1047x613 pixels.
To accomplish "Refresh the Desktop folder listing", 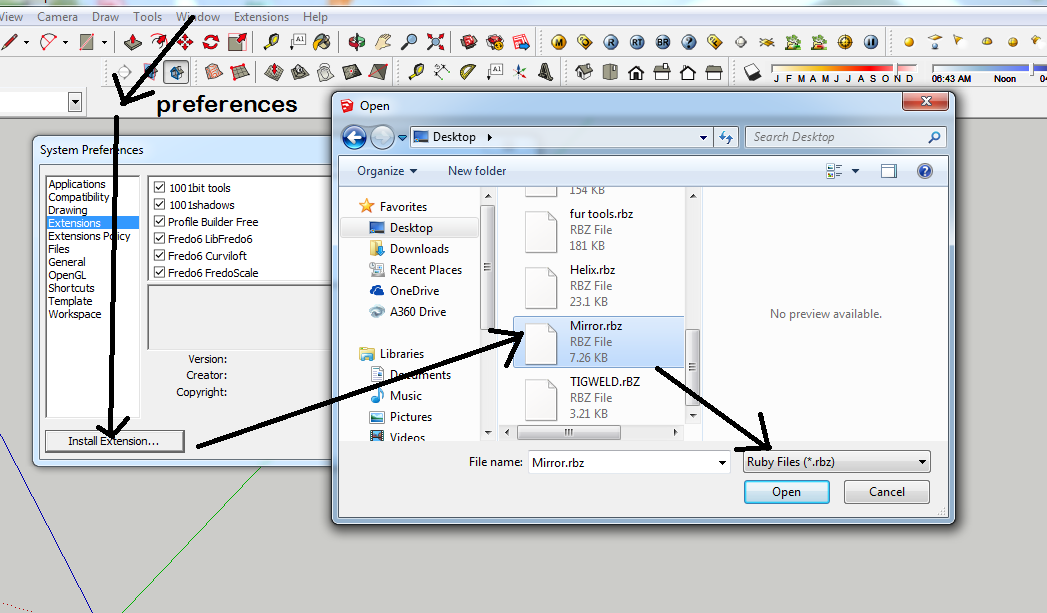I will coord(726,137).
